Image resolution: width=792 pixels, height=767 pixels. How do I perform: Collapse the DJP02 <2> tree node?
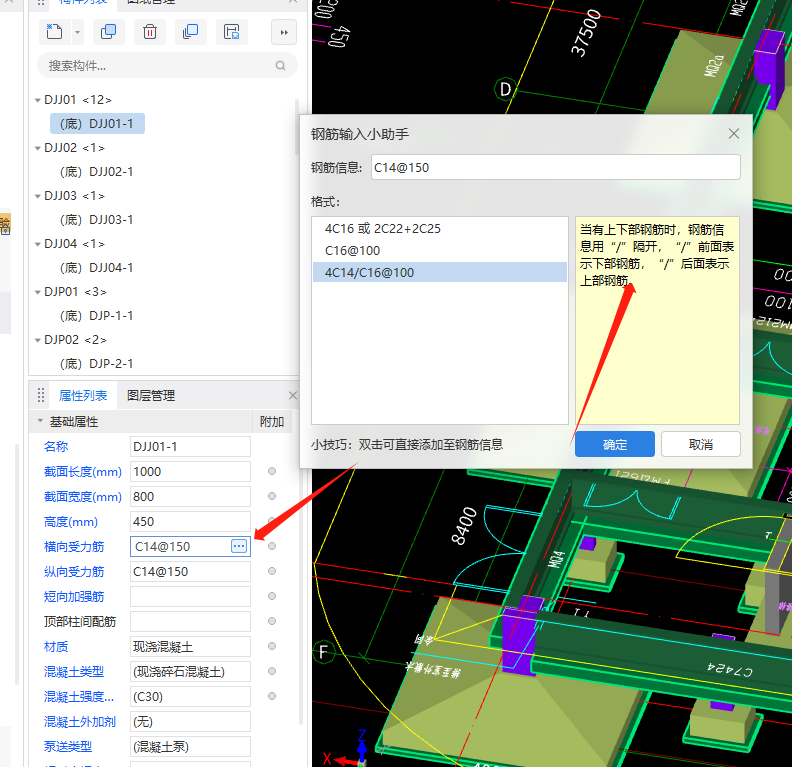tap(37, 340)
